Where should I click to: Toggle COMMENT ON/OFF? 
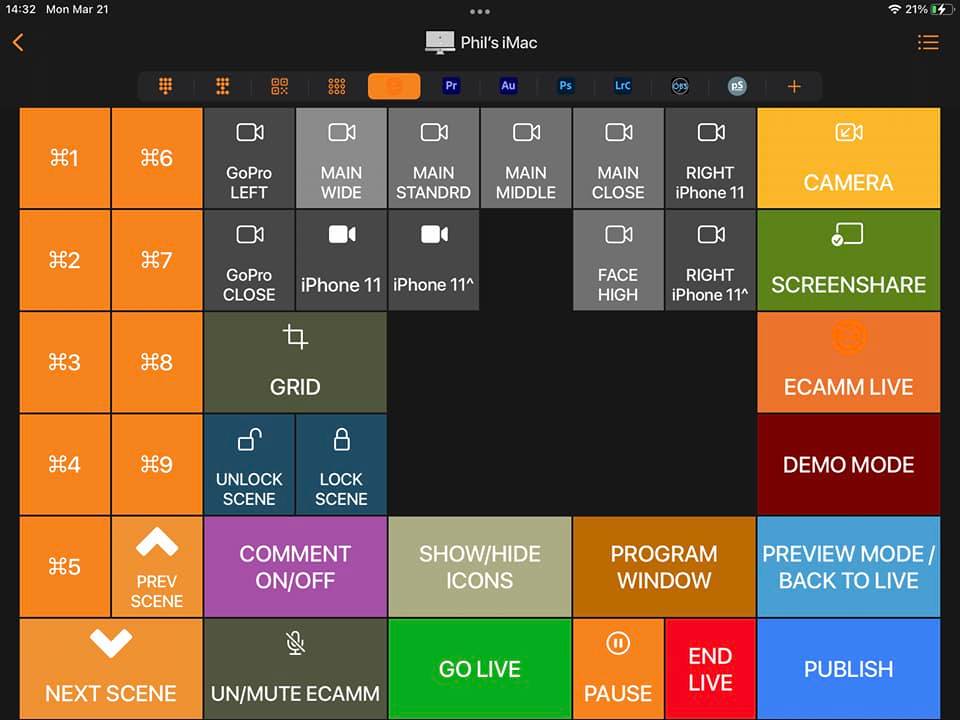[x=295, y=566]
